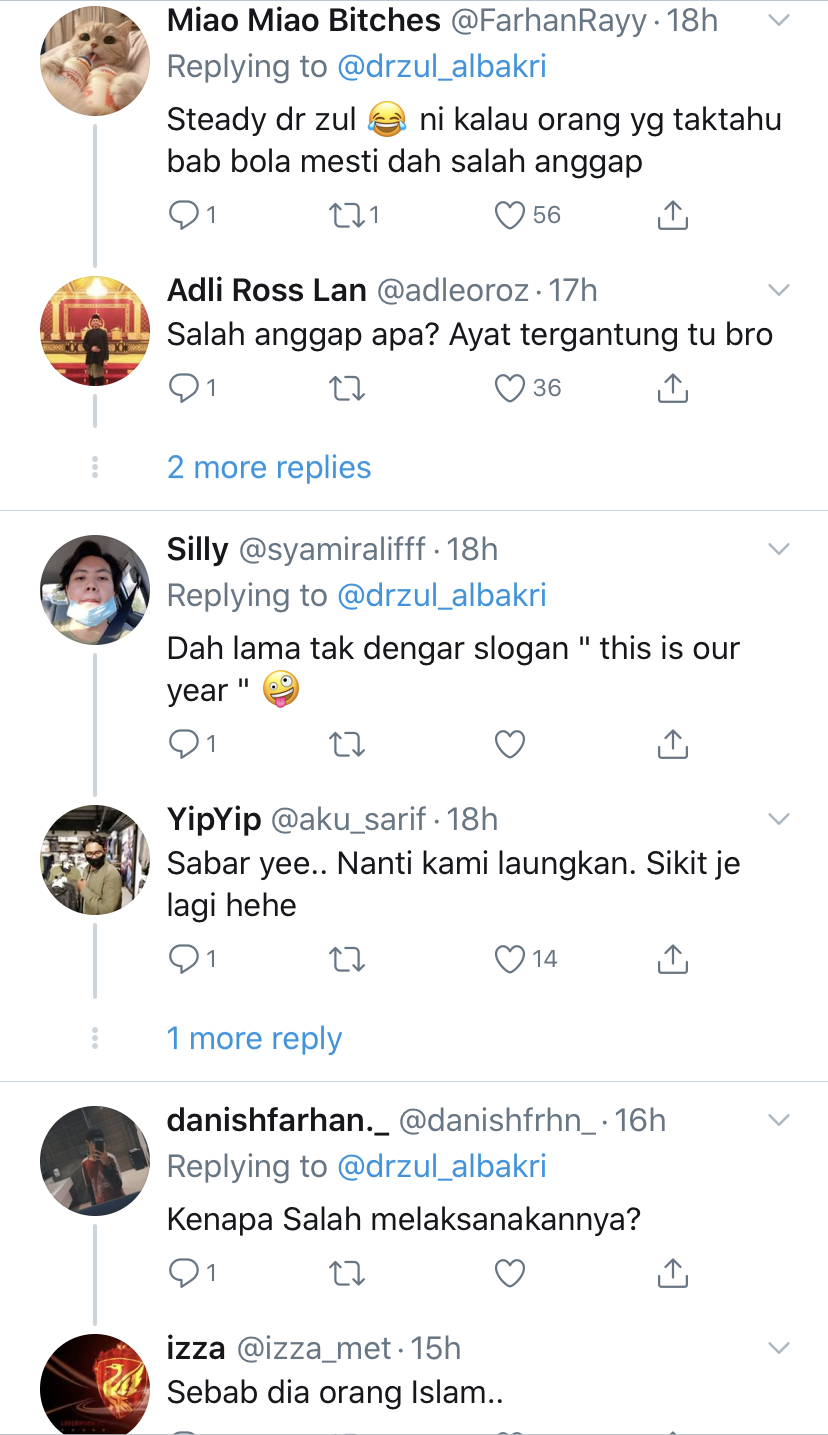Retweet Miao Miao Bitches' tweet
The height and width of the screenshot is (1435, 828).
coord(346,215)
